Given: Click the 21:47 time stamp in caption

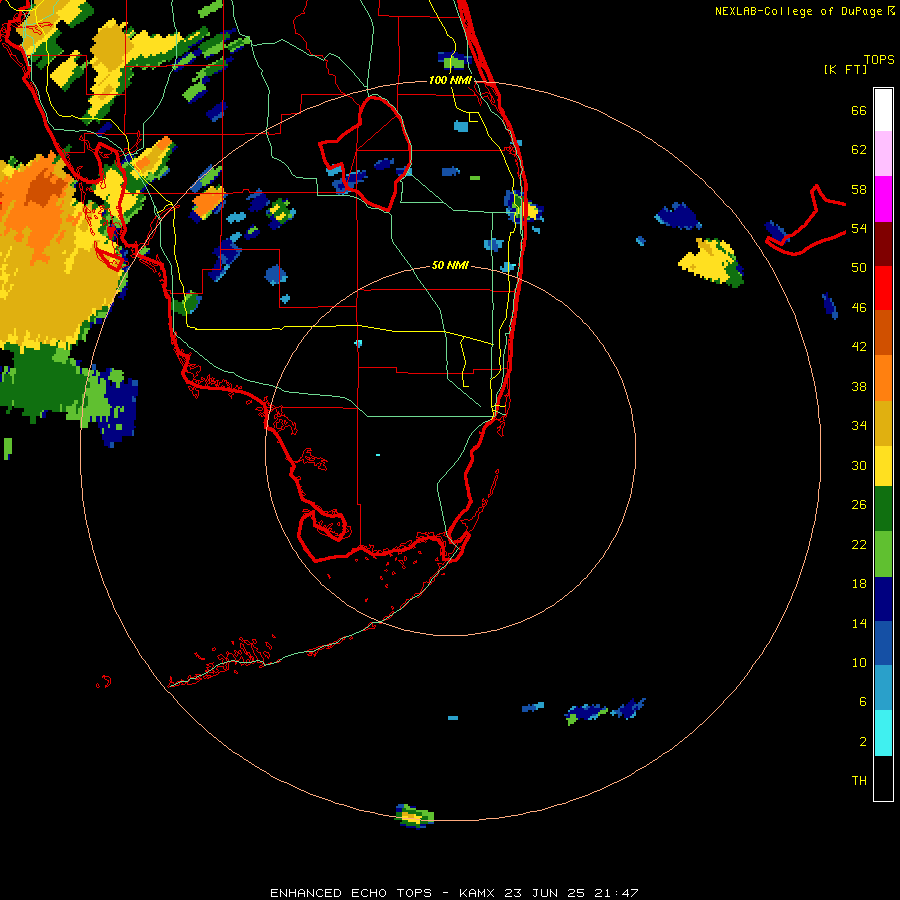Looking at the screenshot, I should 615,893.
